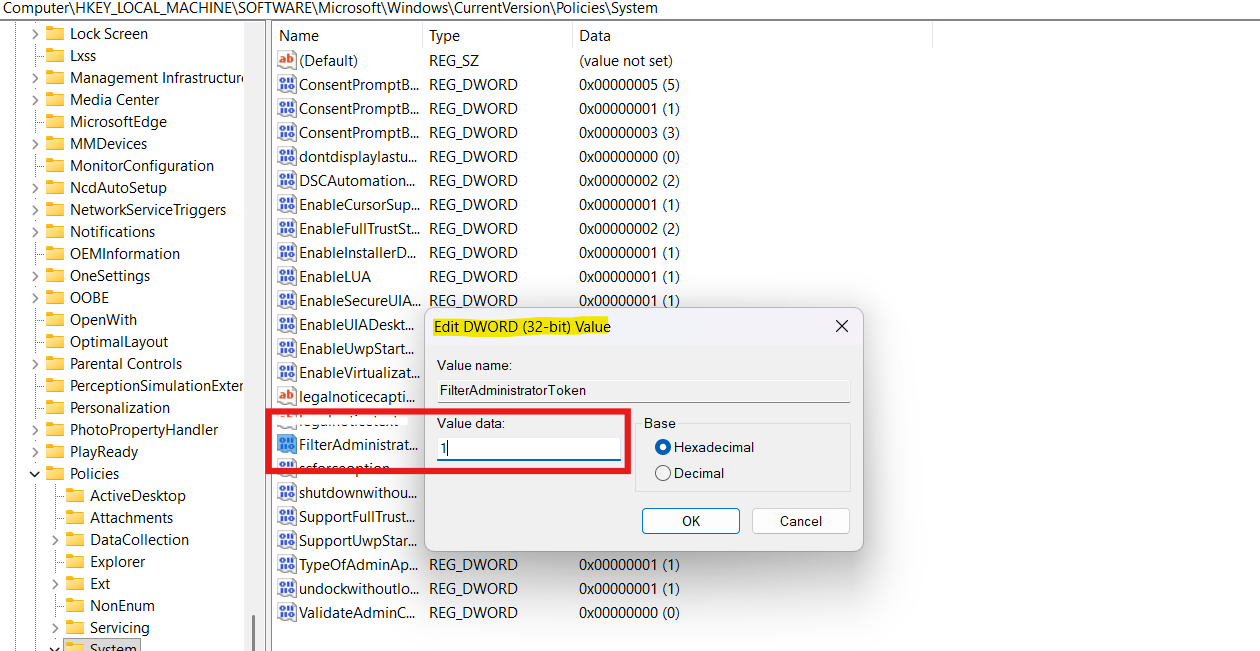The width and height of the screenshot is (1260, 651).
Task: Click the DWORD icon beside FilterAdministratorToken
Action: (286, 444)
